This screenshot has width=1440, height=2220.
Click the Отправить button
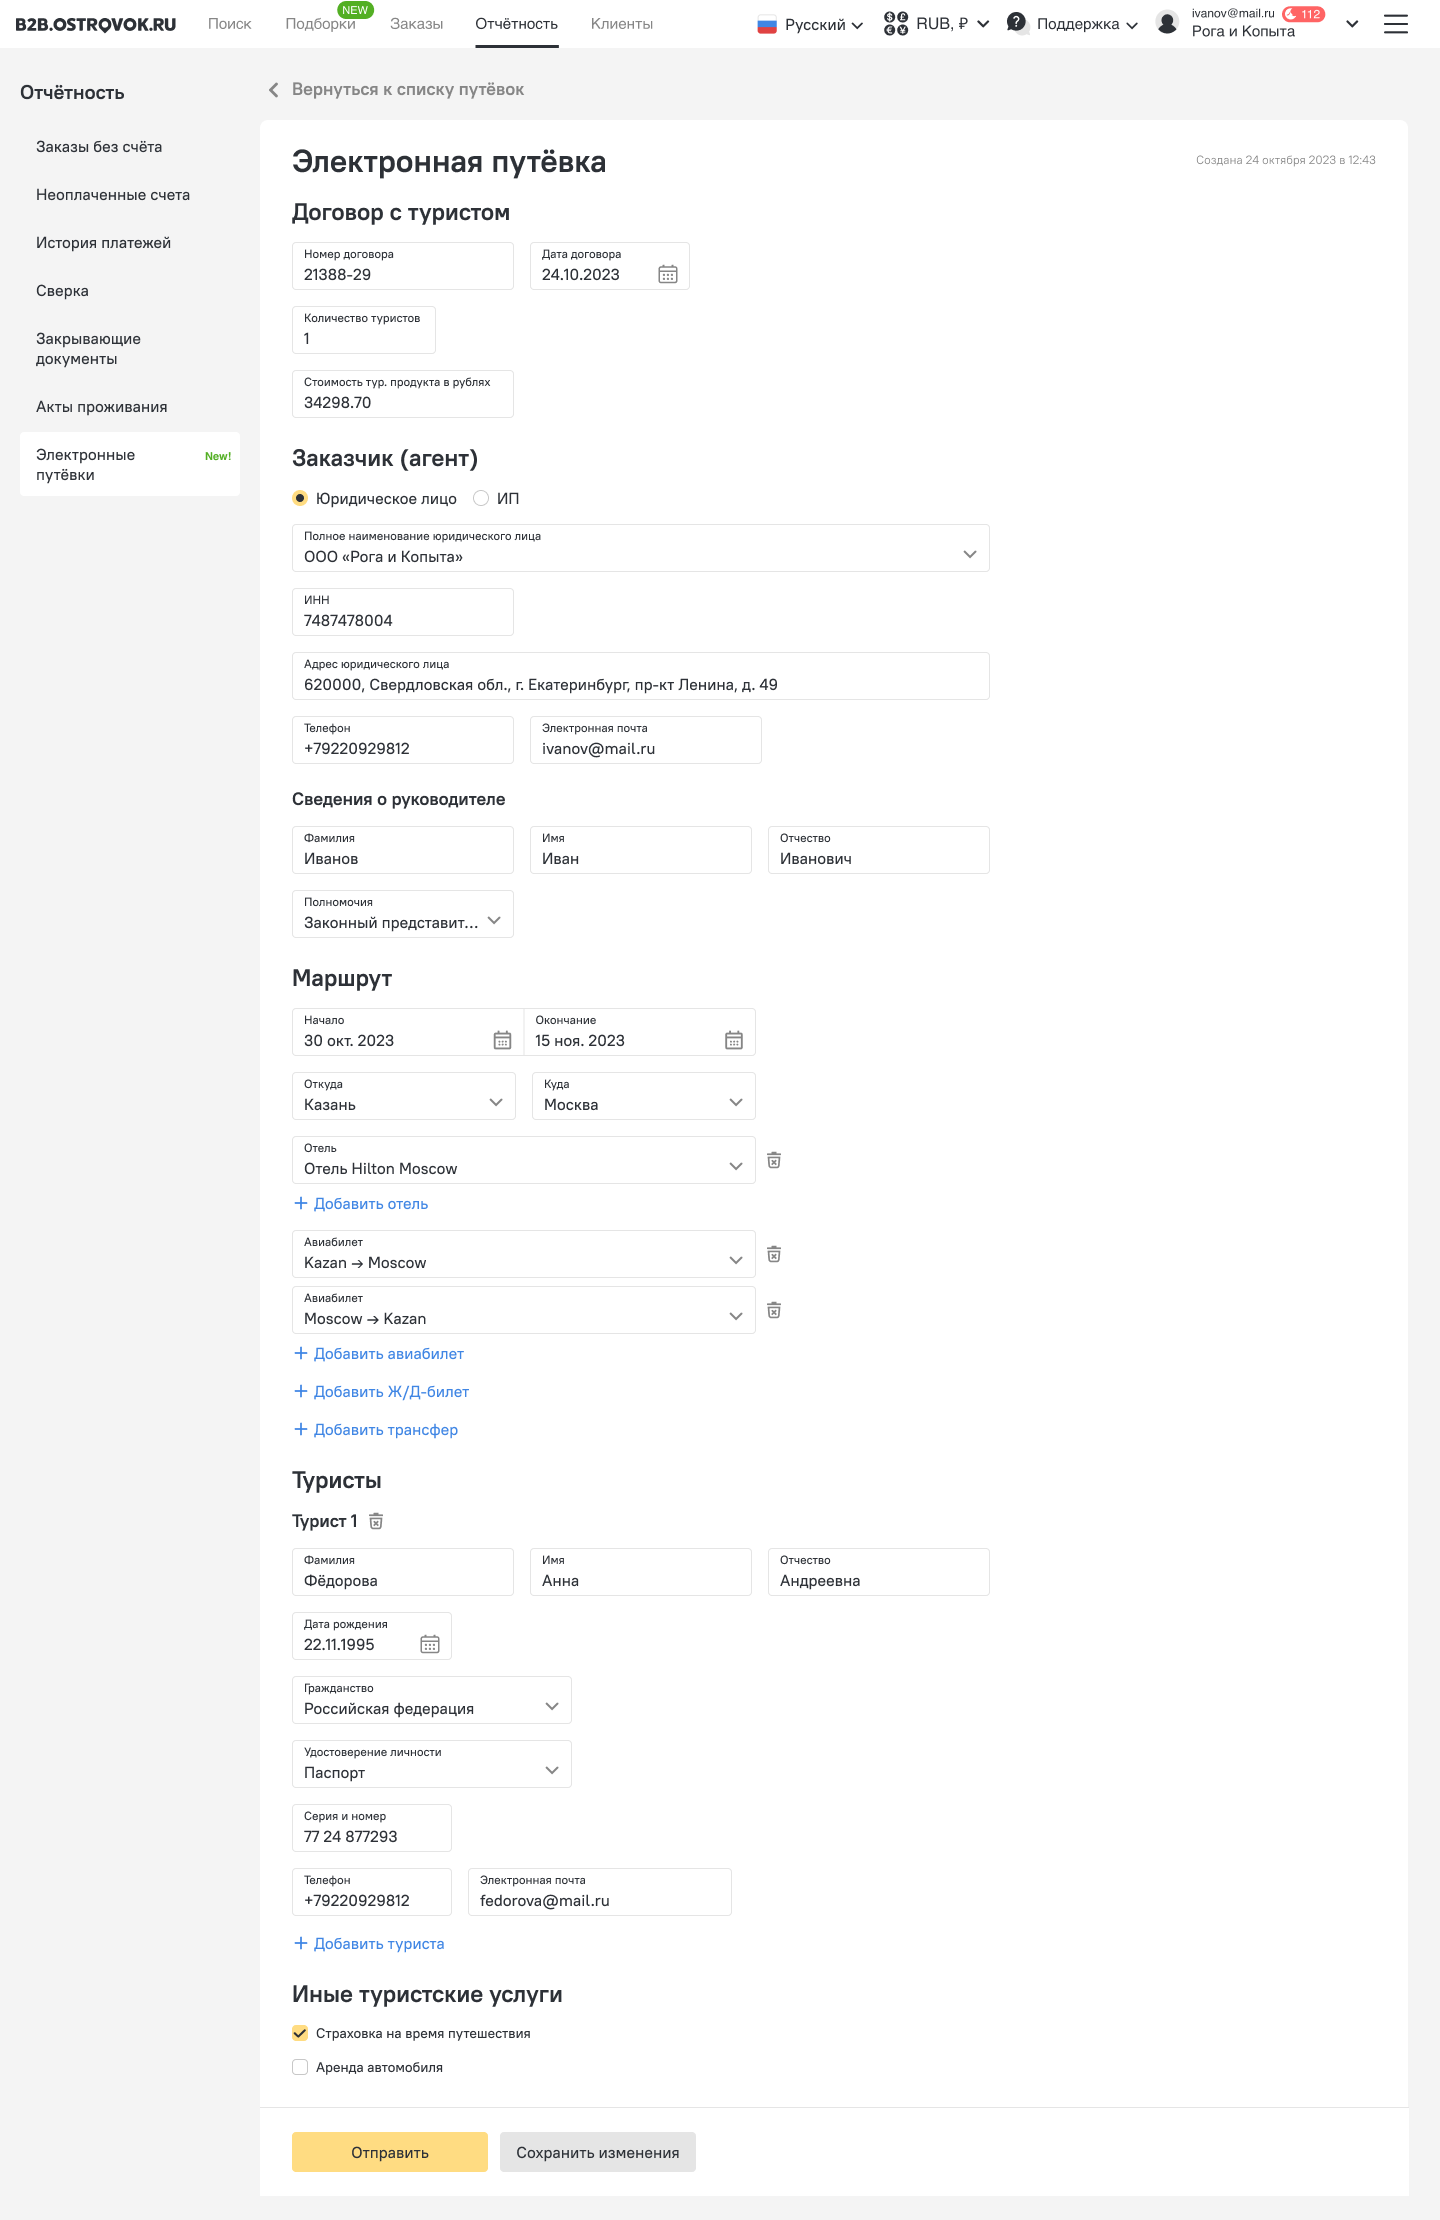390,2152
